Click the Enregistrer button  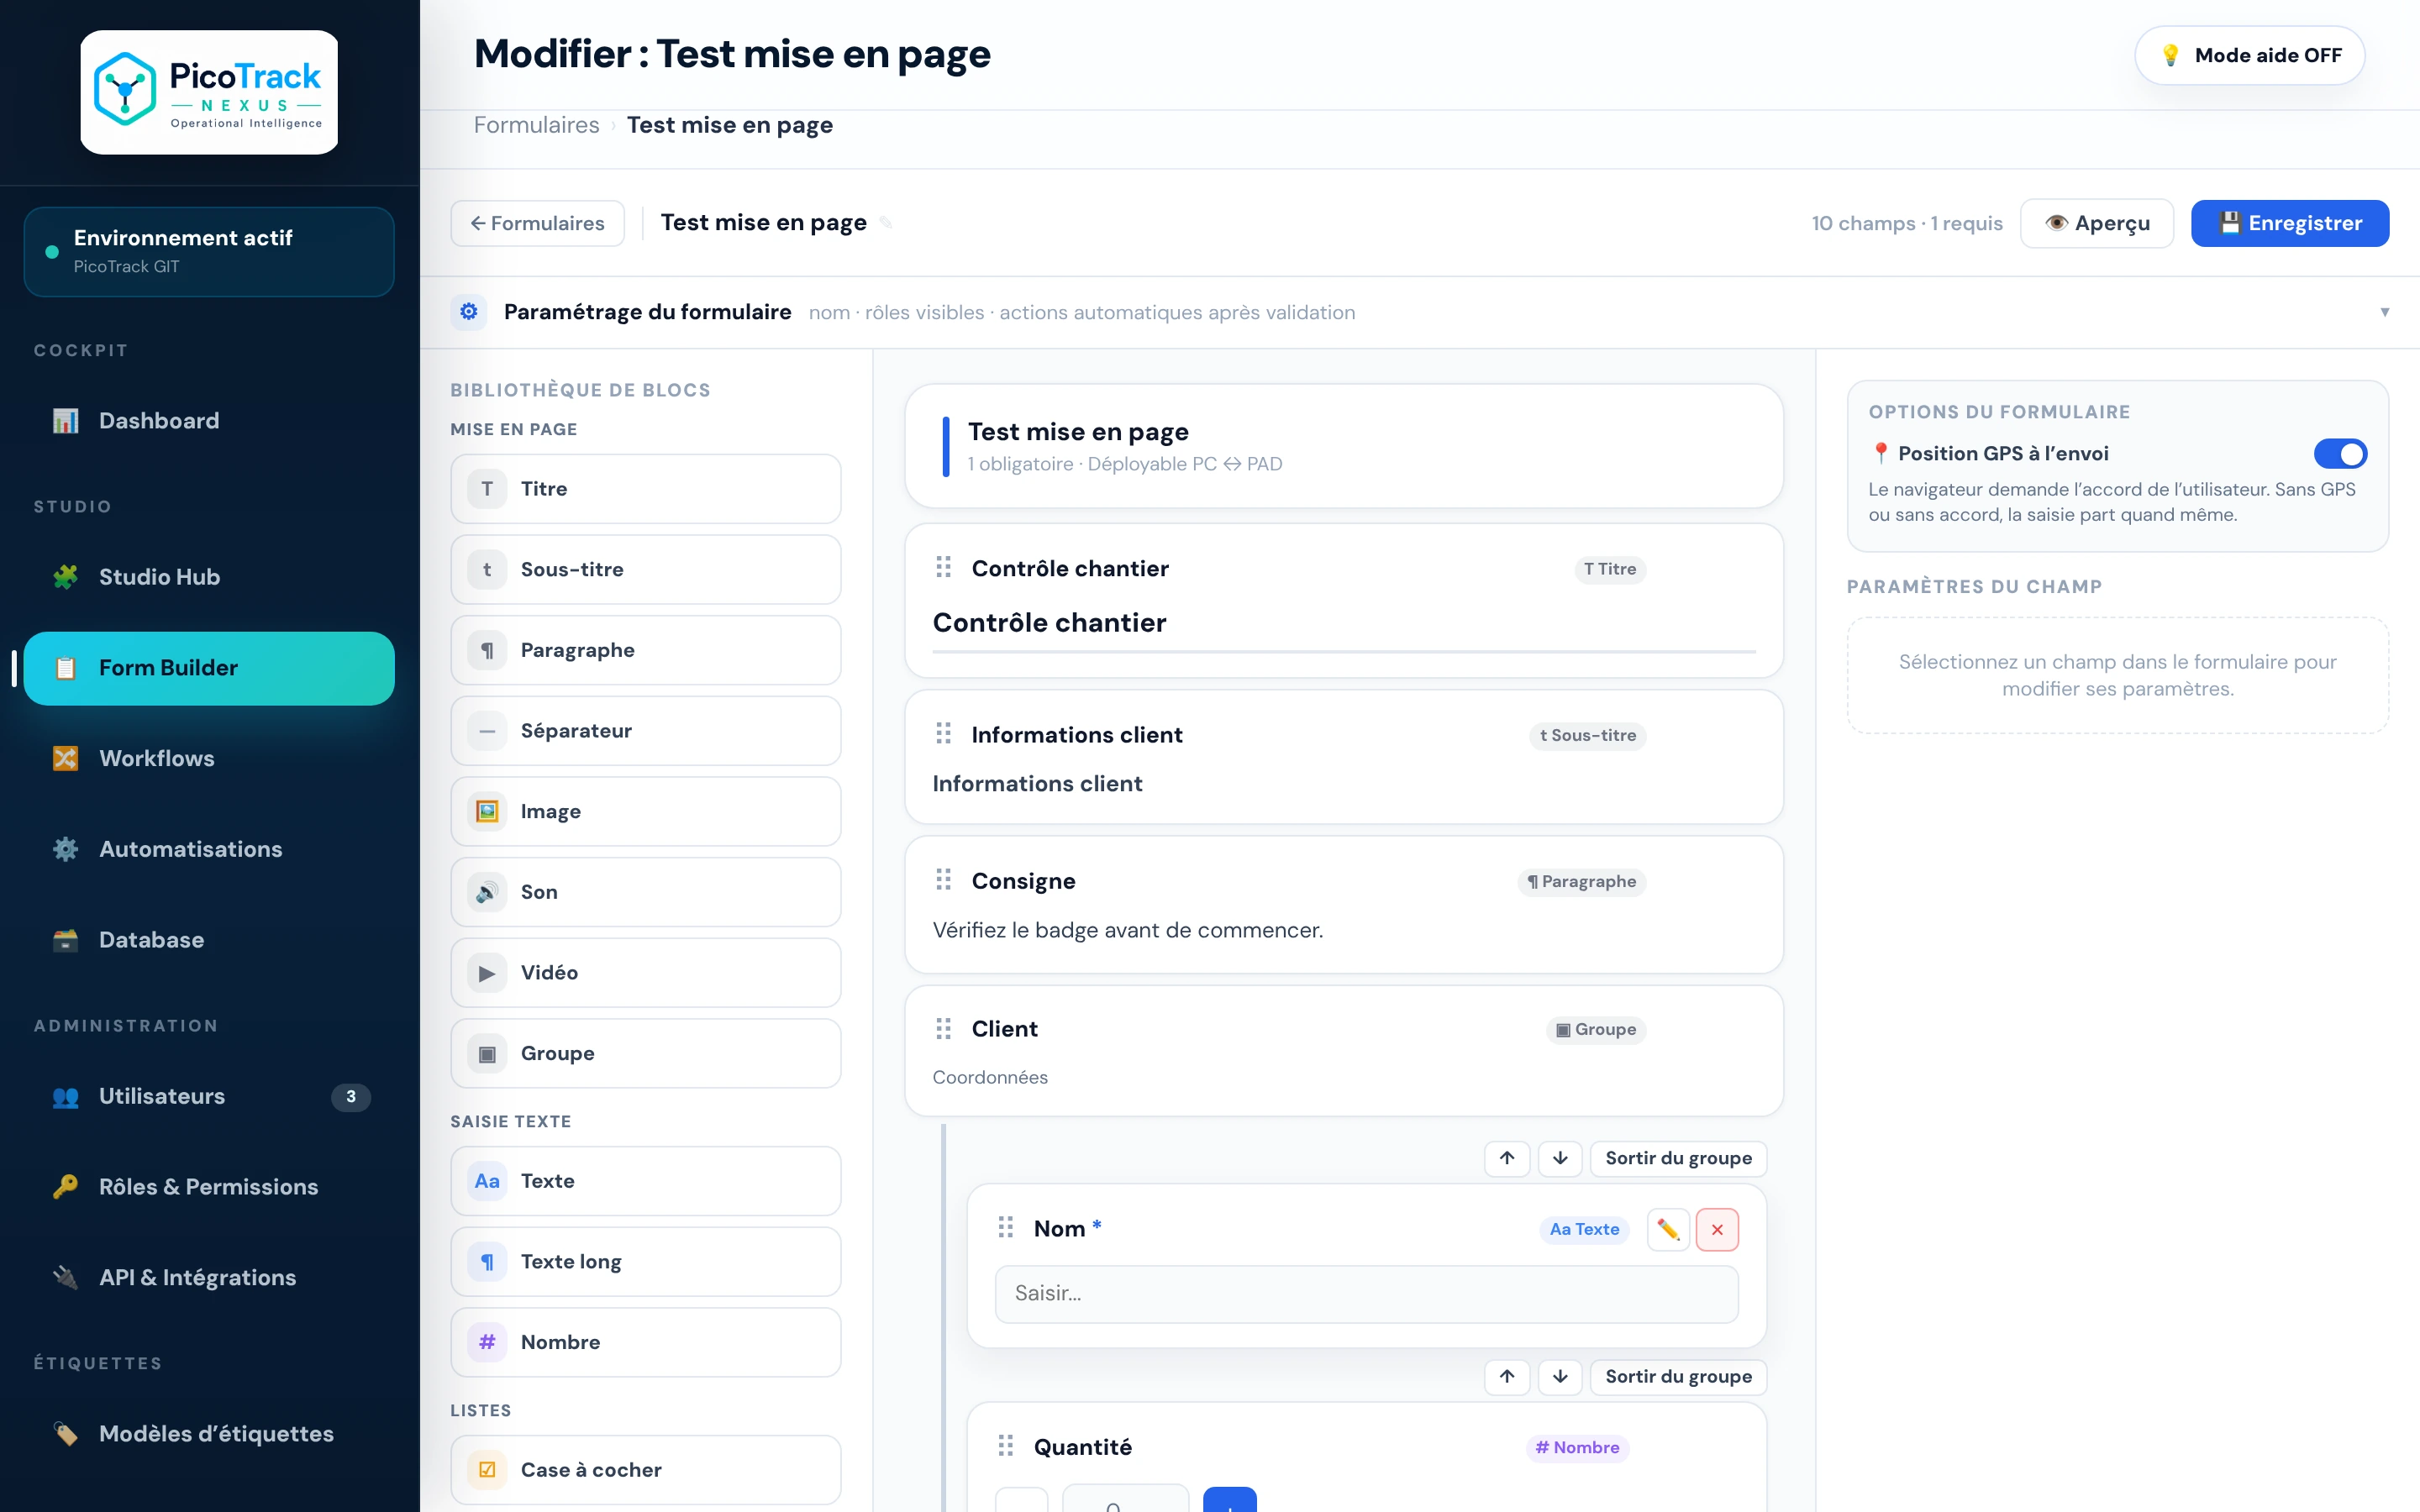point(2290,223)
